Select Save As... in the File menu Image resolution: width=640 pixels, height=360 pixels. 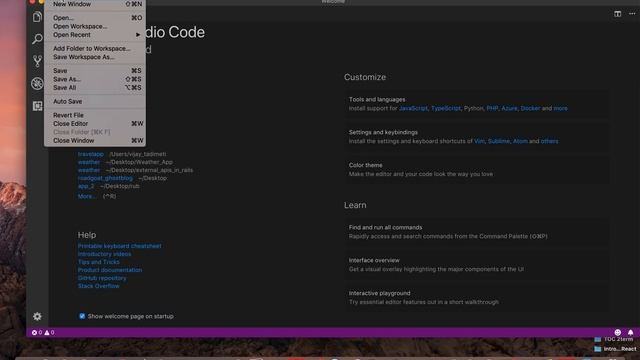pos(95,79)
